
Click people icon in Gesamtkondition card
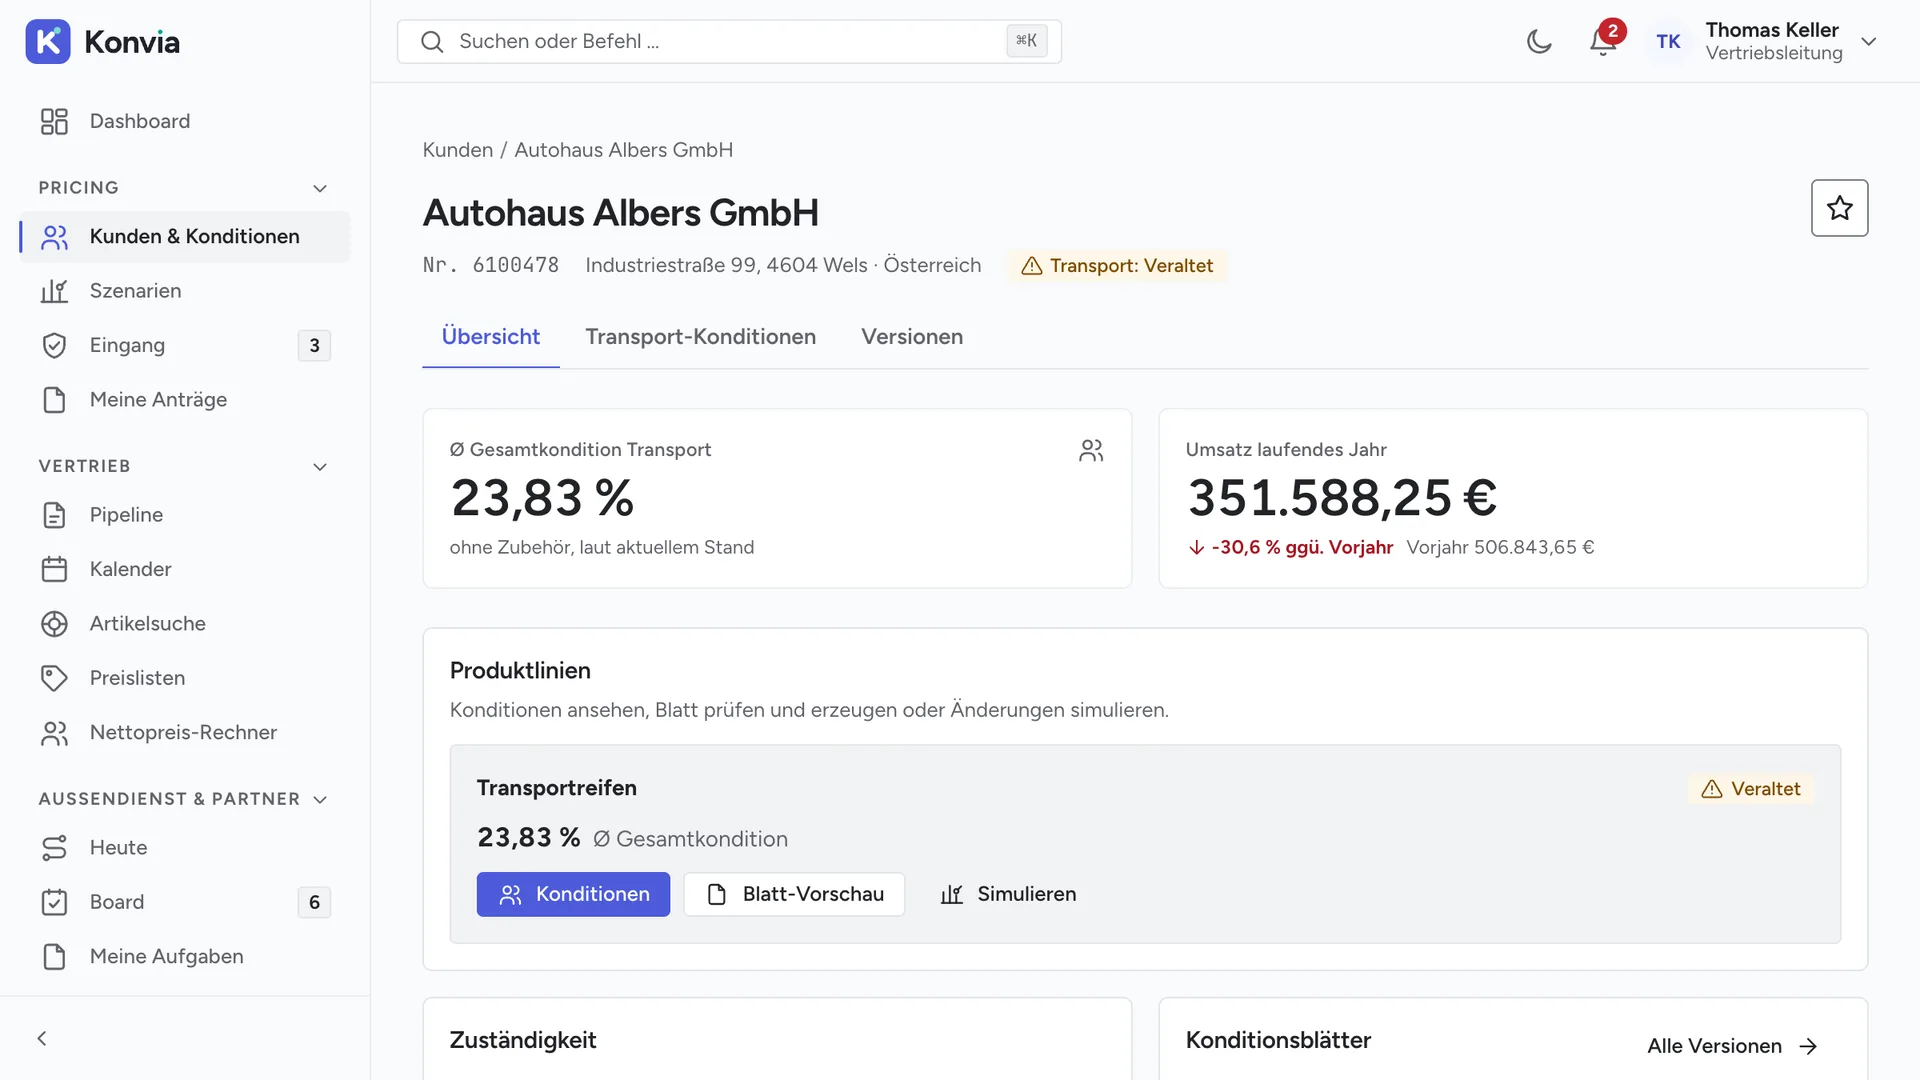point(1091,451)
